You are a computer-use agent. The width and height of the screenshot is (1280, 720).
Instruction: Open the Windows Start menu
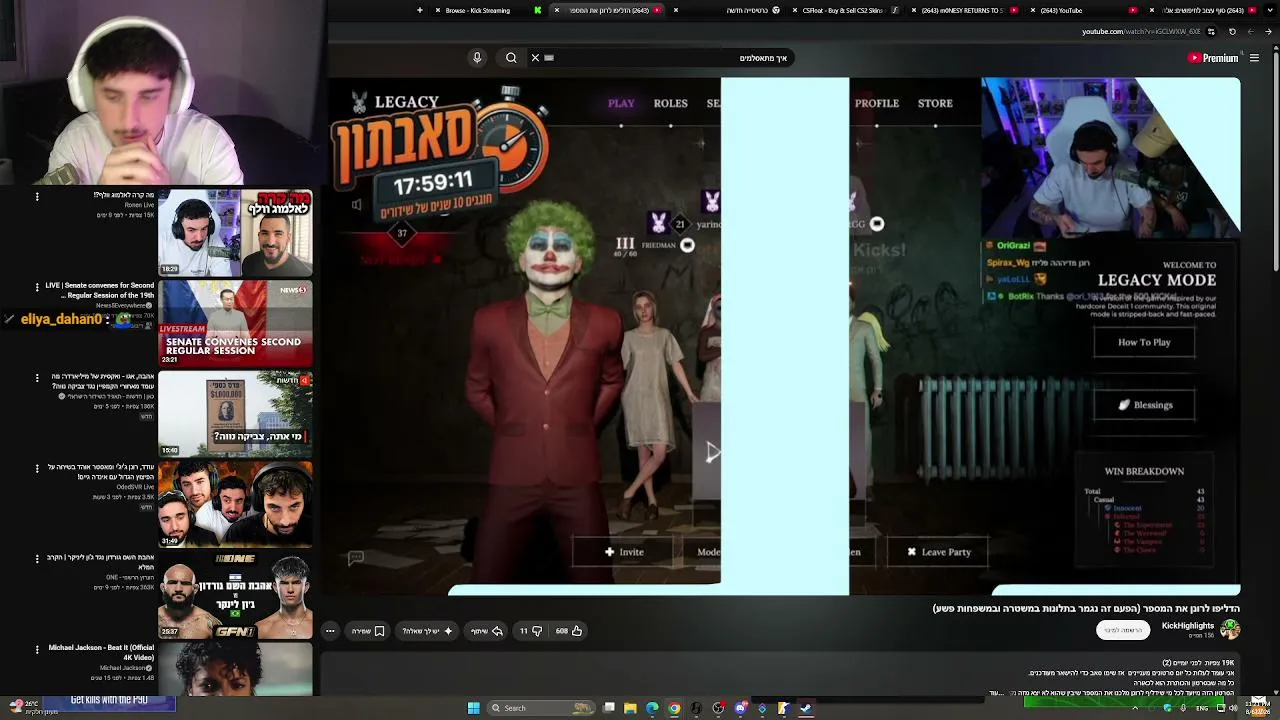tap(474, 708)
